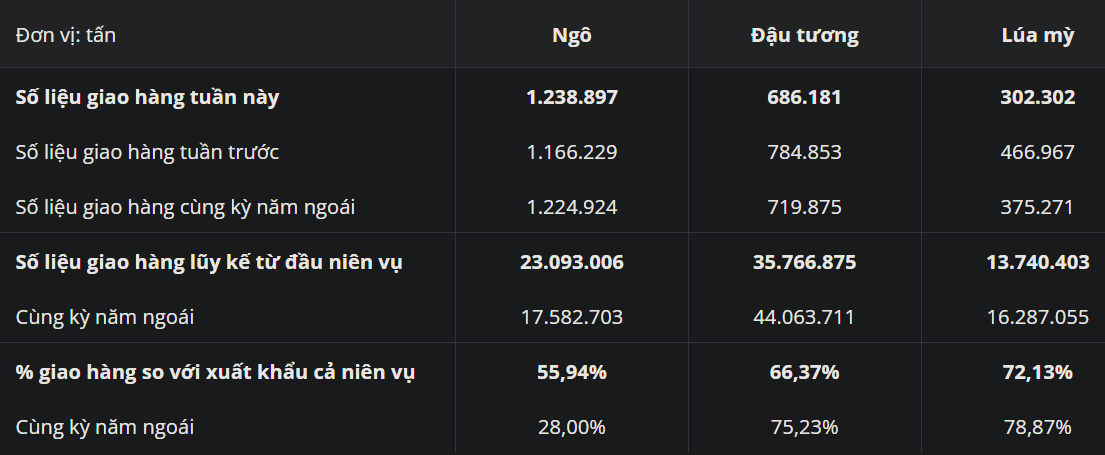Click cumulative soybean value 35.766.875
Viewport: 1105px width, 455px height.
(805, 262)
